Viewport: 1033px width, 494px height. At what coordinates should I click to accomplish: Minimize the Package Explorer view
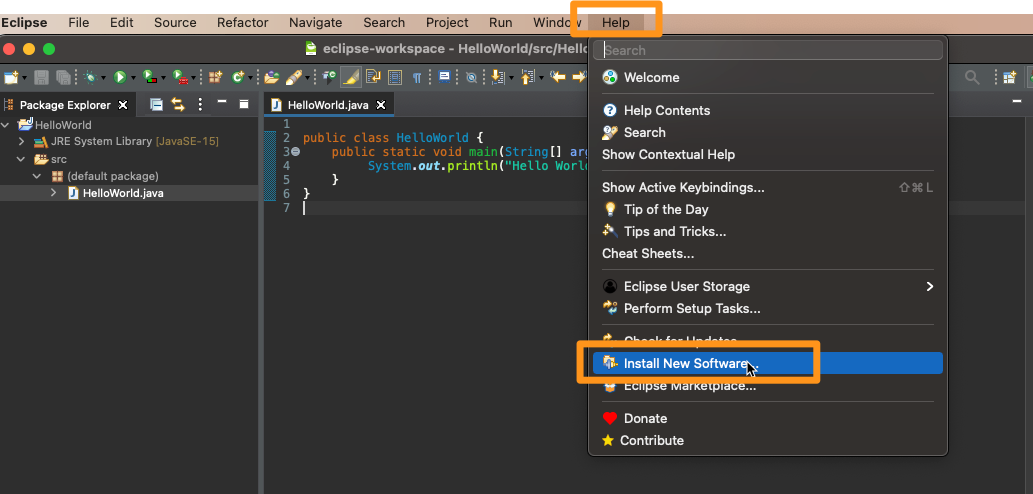point(222,103)
